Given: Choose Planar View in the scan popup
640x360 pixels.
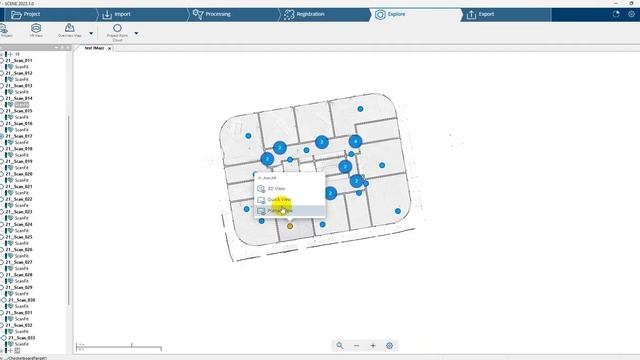Looking at the screenshot, I should pos(289,211).
